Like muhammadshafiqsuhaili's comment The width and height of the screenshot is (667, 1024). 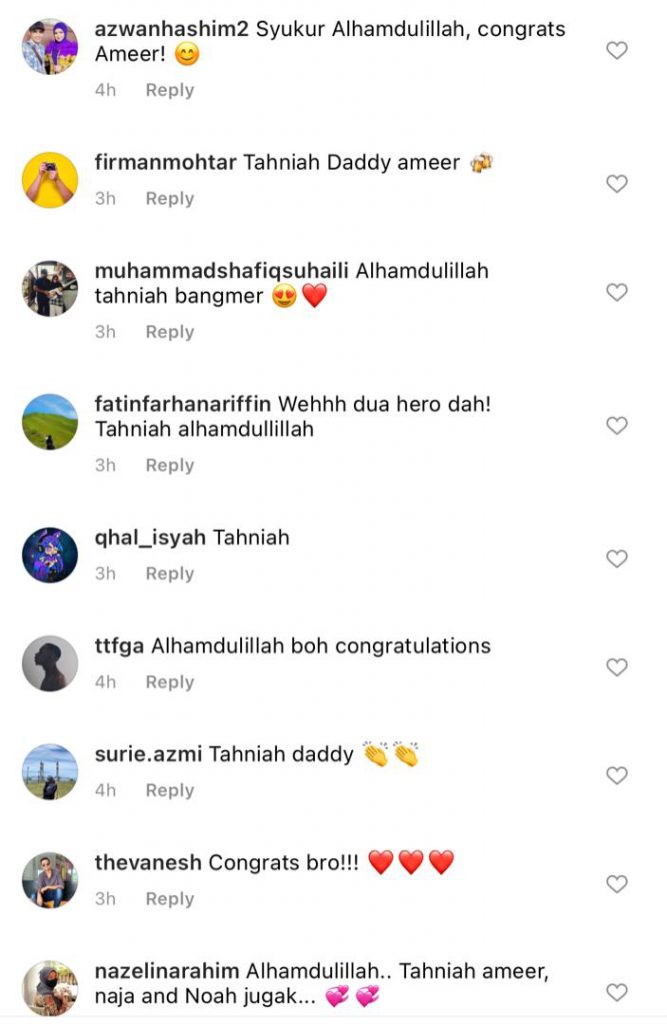point(617,292)
